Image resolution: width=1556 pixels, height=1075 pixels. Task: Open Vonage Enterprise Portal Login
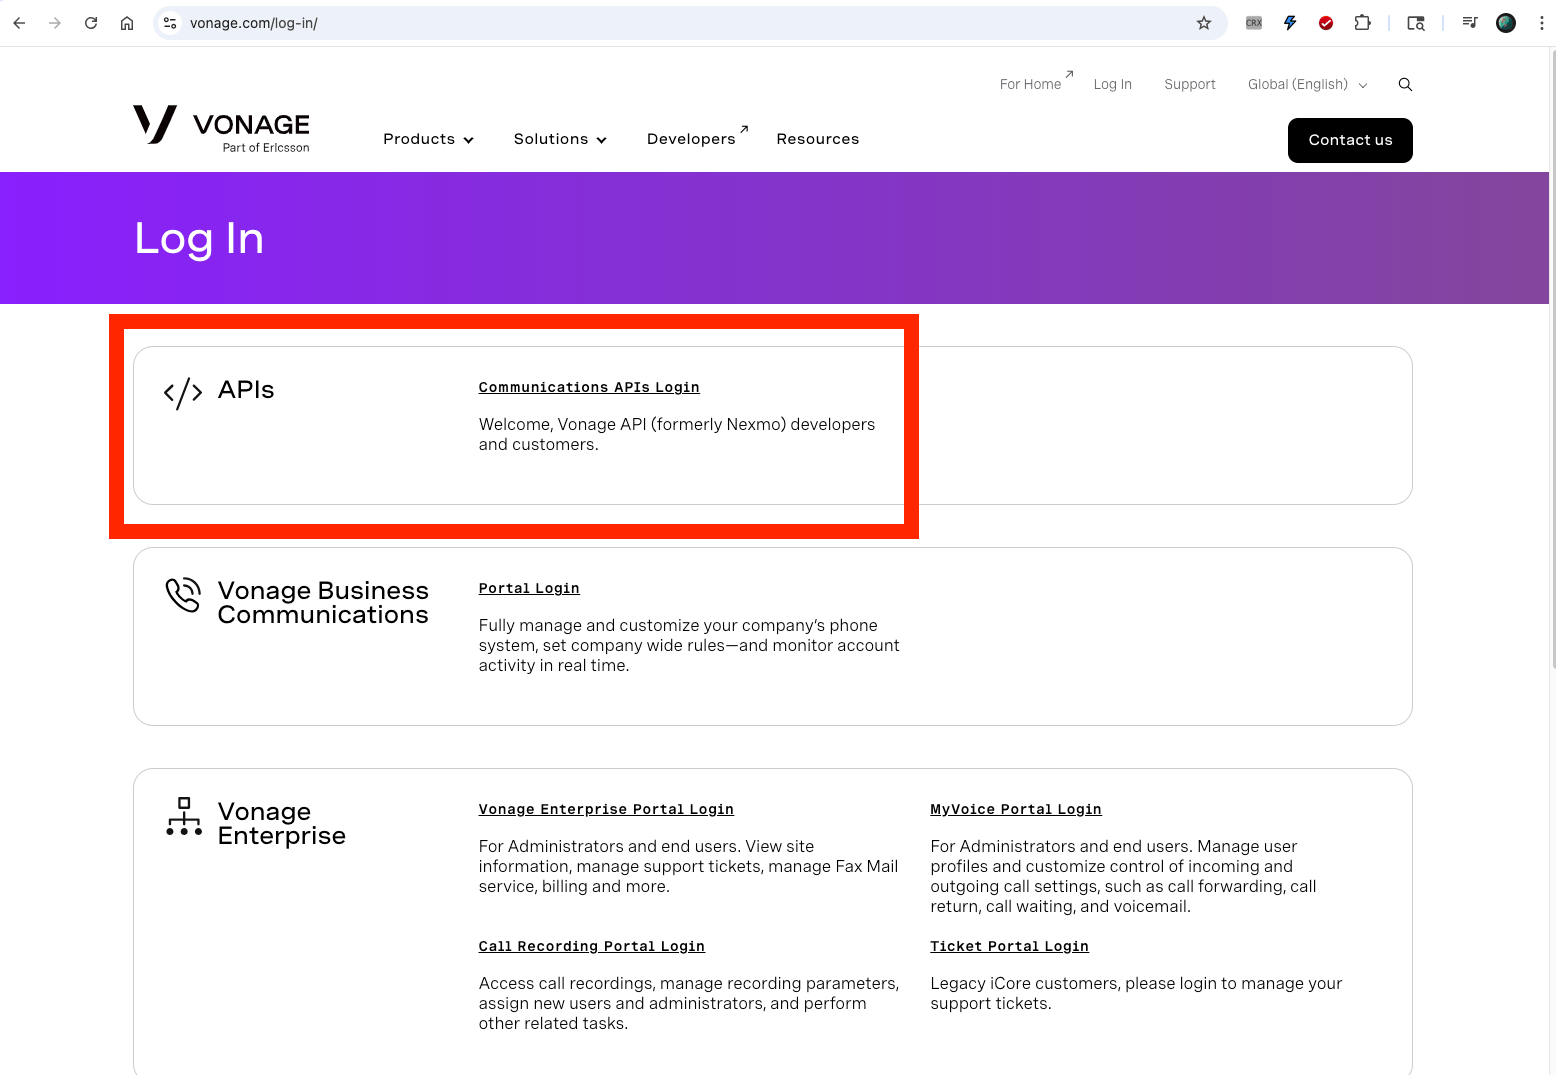(606, 810)
